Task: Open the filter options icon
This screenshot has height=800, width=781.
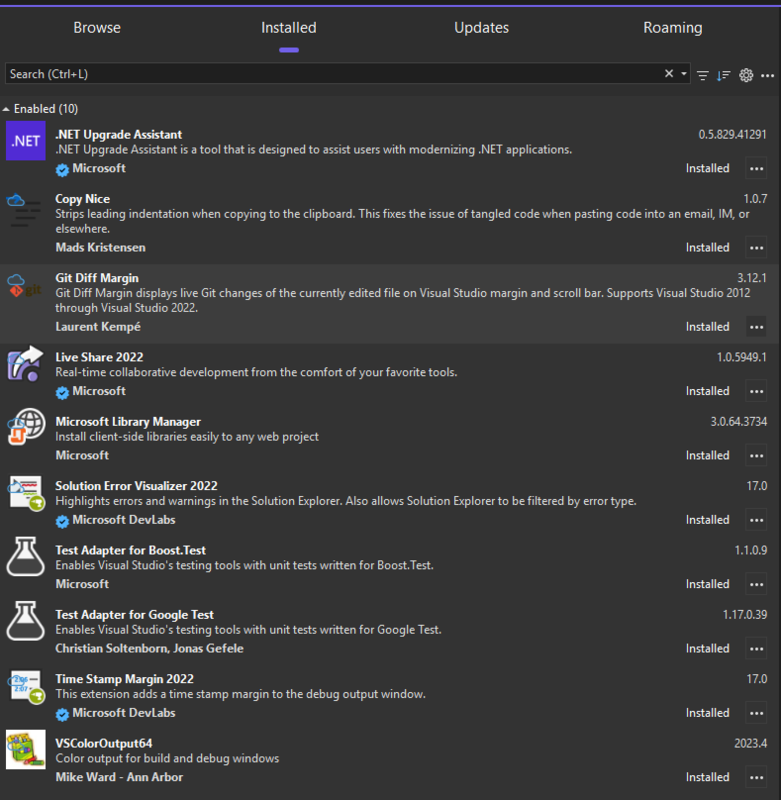Action: pyautogui.click(x=702, y=76)
